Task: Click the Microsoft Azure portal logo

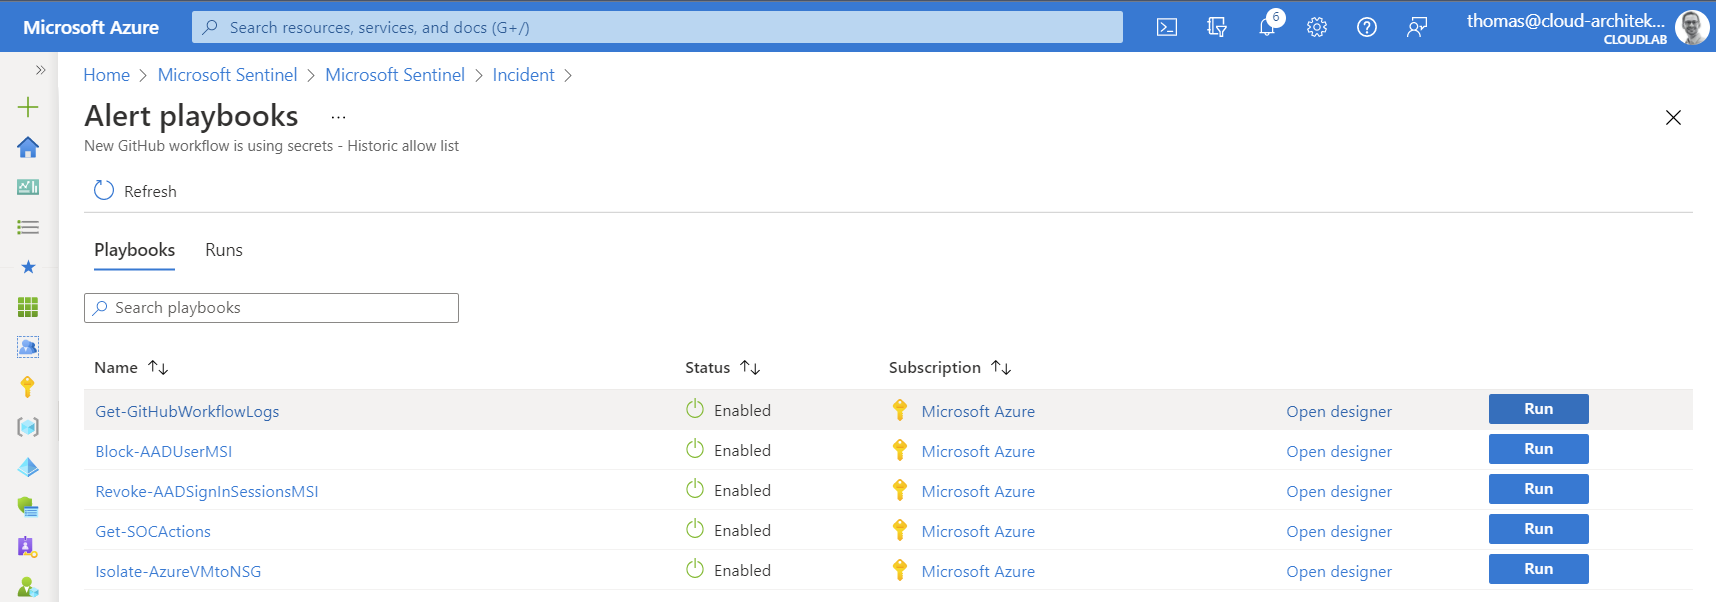Action: click(x=91, y=27)
